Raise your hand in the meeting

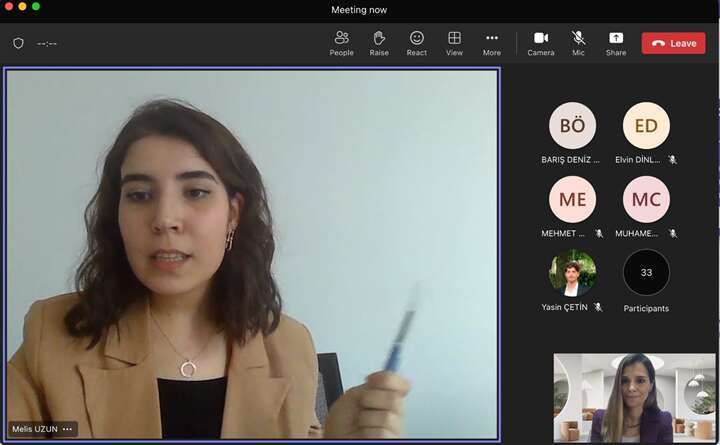pyautogui.click(x=379, y=43)
